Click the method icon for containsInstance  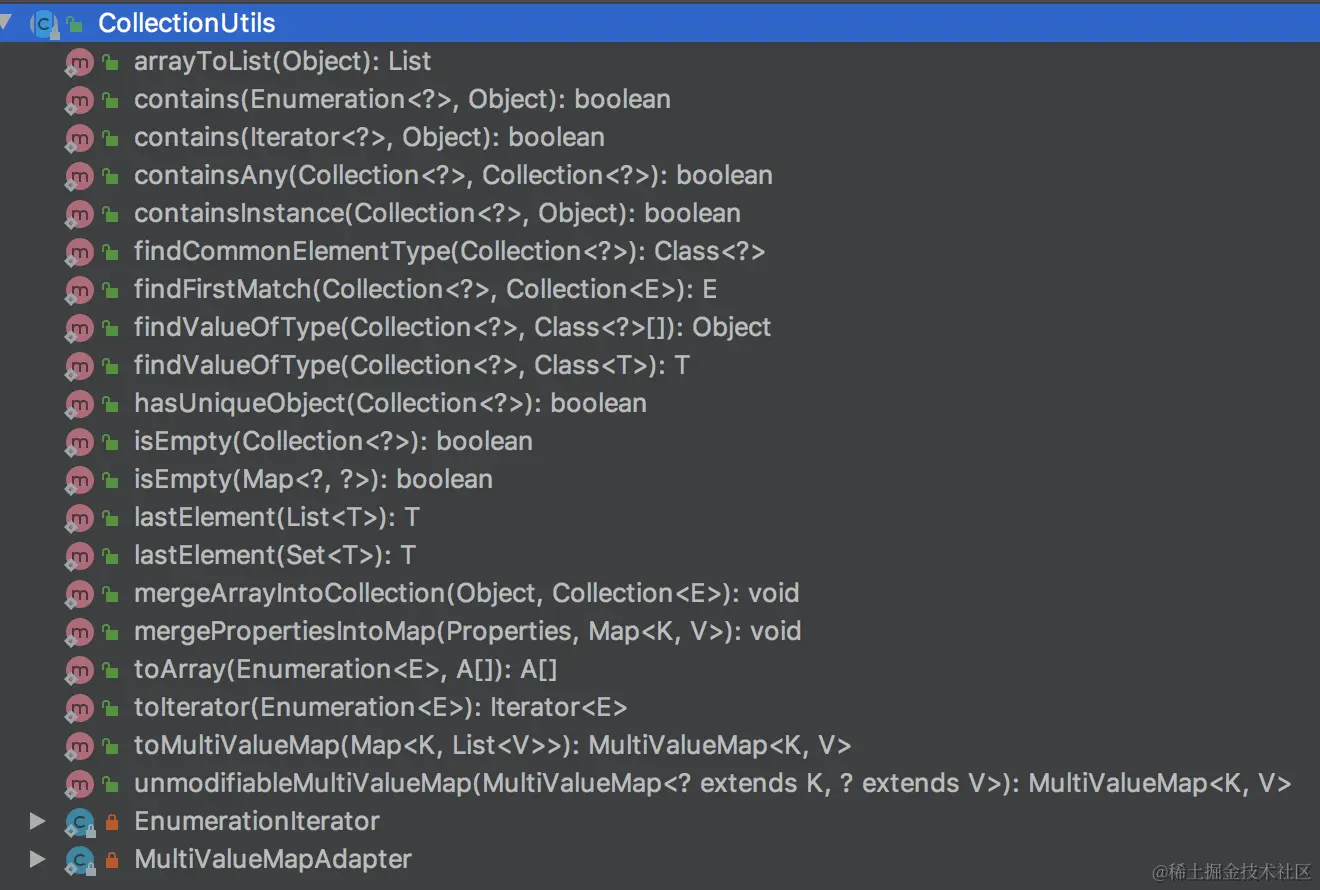pyautogui.click(x=79, y=214)
